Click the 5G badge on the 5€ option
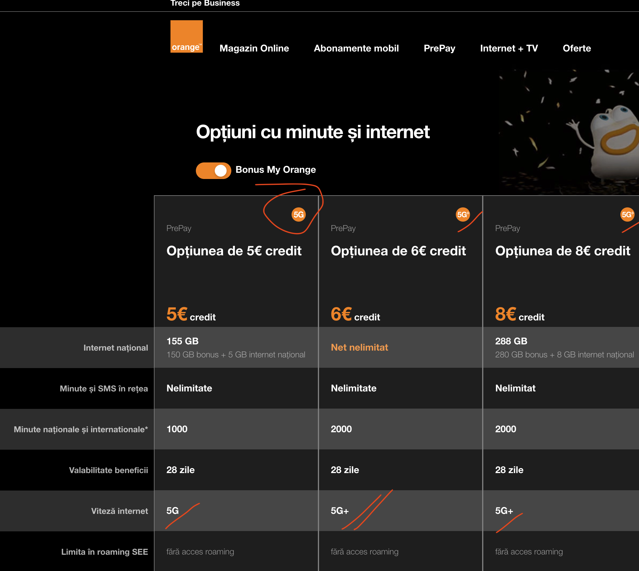639x571 pixels. [299, 214]
